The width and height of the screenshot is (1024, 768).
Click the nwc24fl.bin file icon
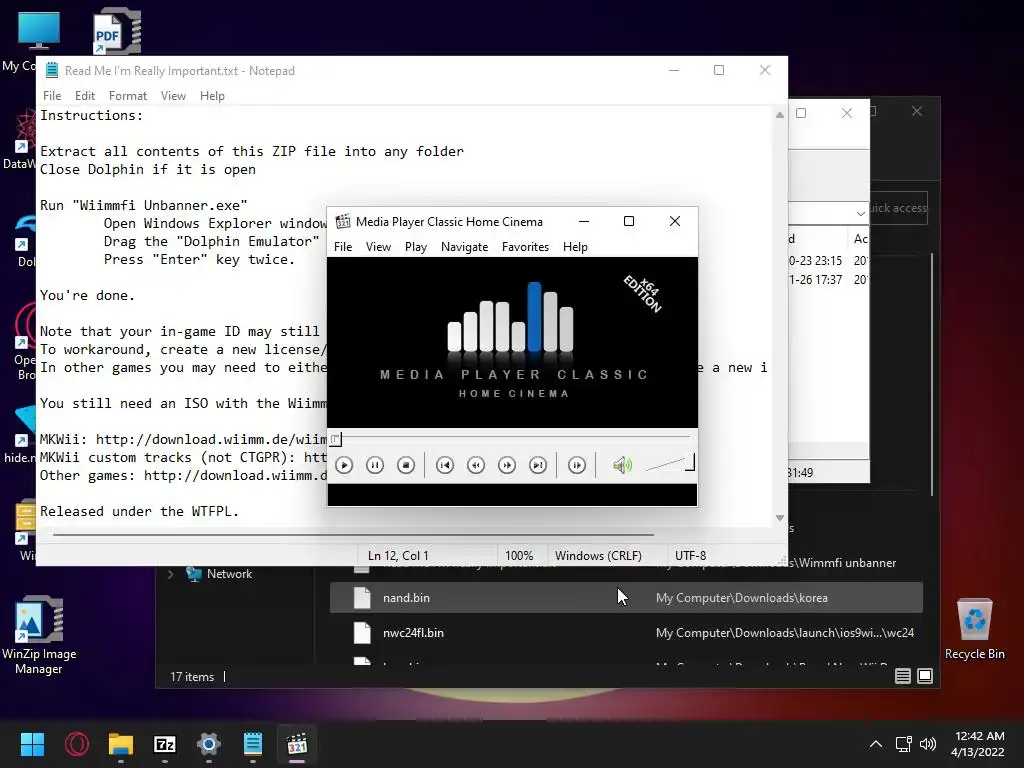point(362,633)
